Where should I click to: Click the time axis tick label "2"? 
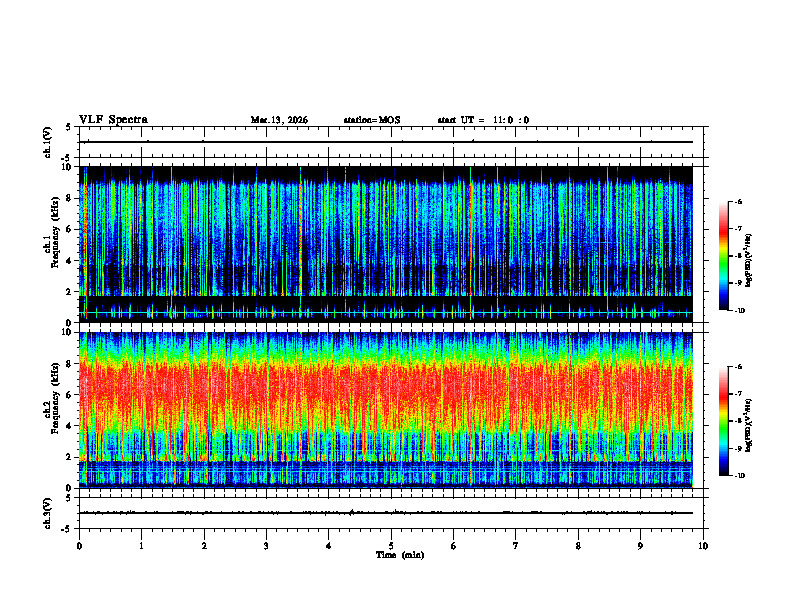204,546
